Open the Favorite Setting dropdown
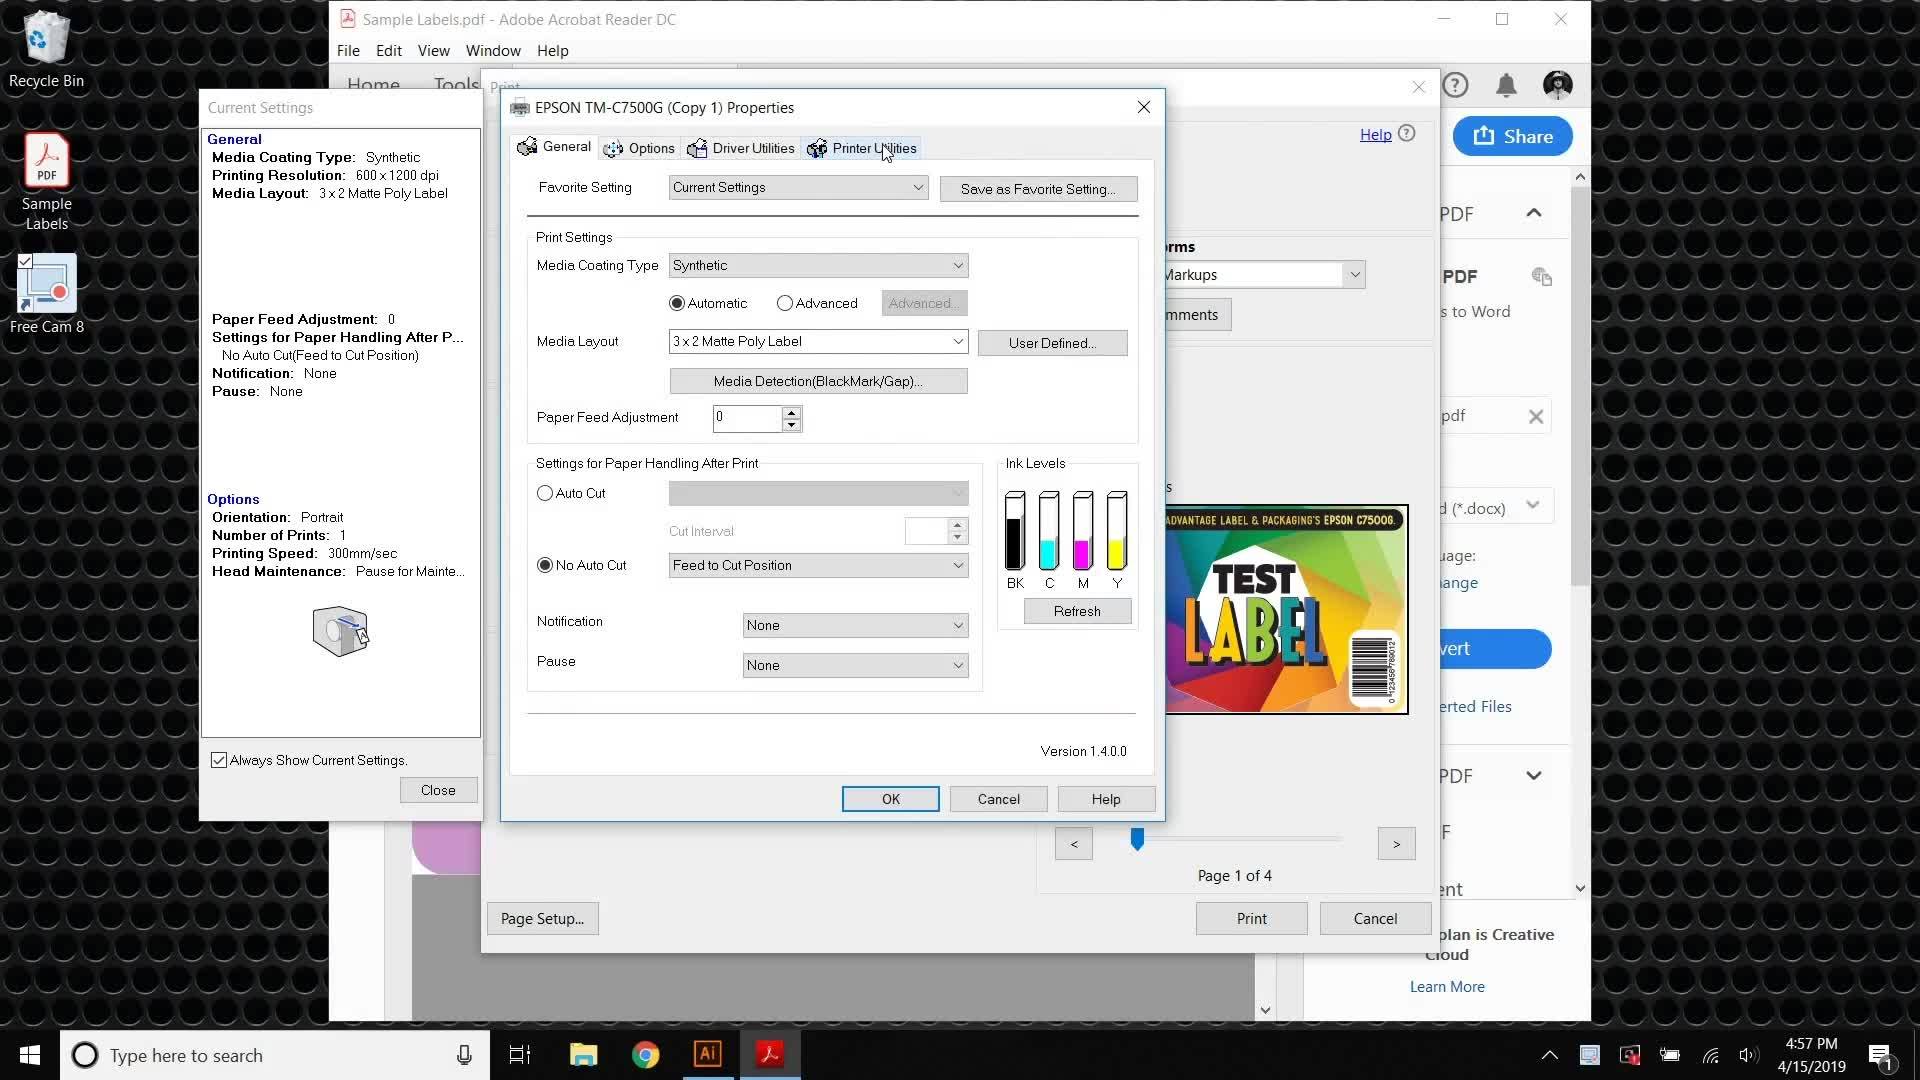1920x1080 pixels. pyautogui.click(x=798, y=188)
